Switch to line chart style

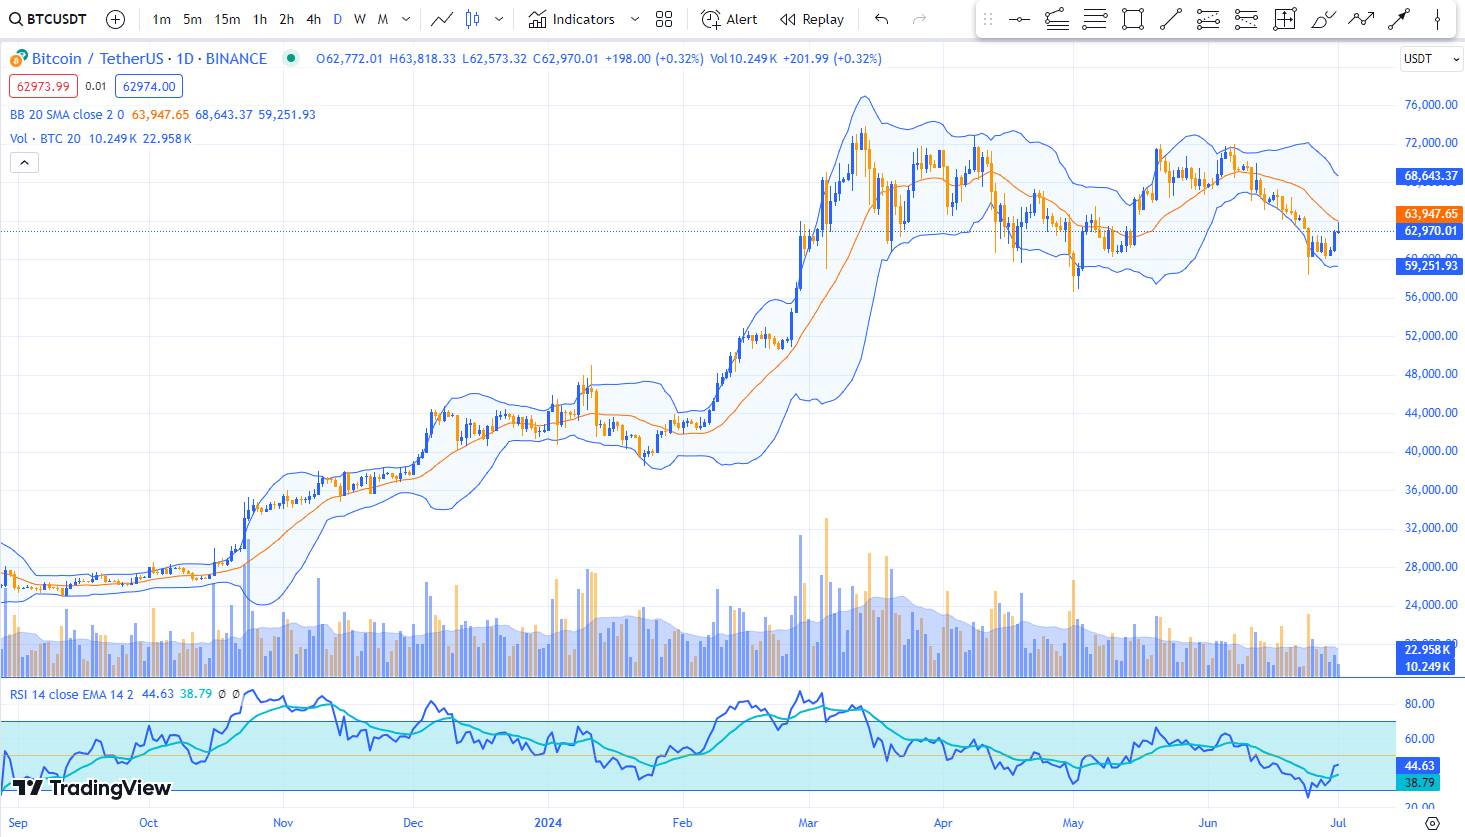(x=441, y=19)
